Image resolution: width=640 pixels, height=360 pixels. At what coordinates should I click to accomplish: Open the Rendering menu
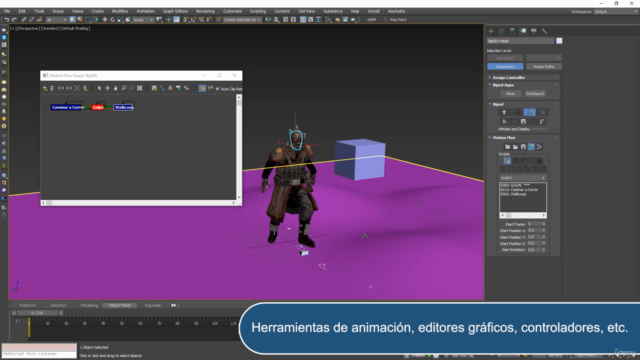point(205,11)
